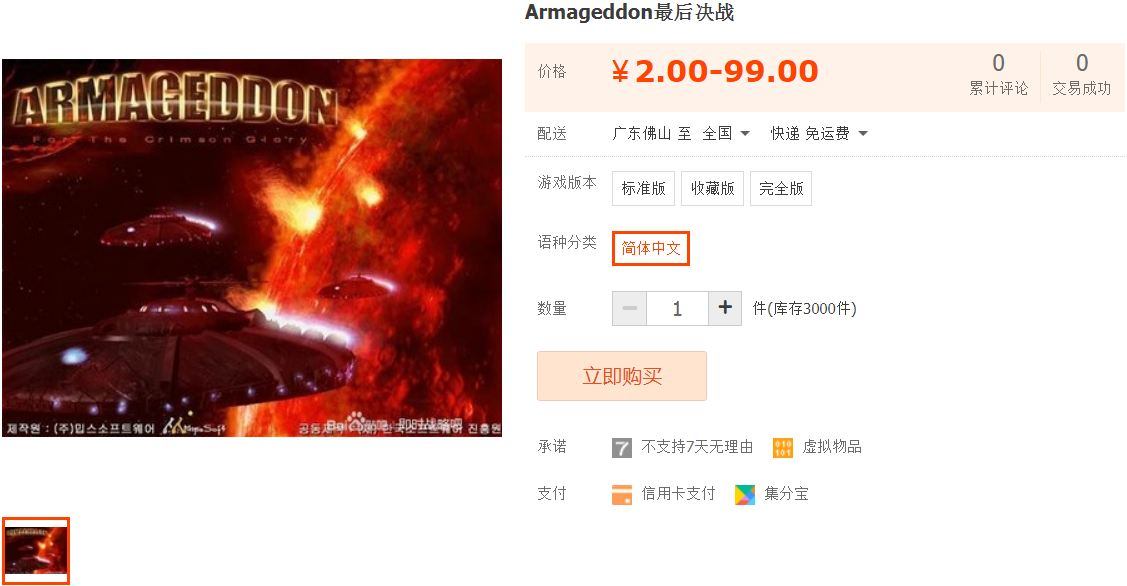
Task: Select the small product thumbnail
Action: 36,551
